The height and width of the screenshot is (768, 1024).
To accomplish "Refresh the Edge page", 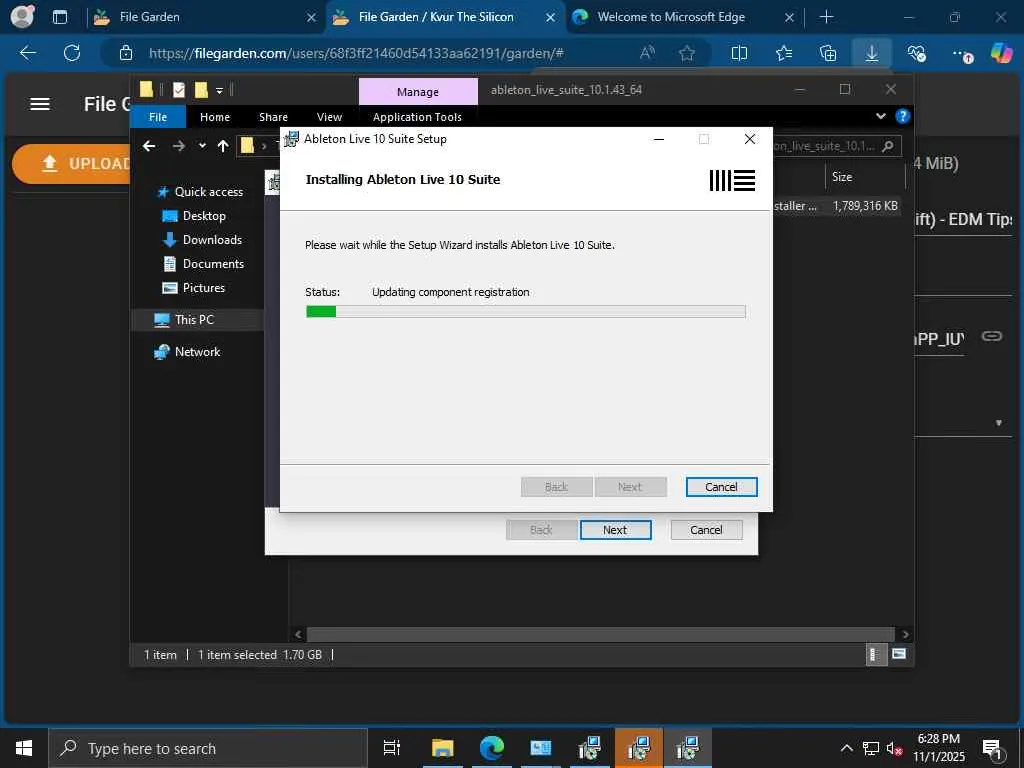I will click(72, 53).
